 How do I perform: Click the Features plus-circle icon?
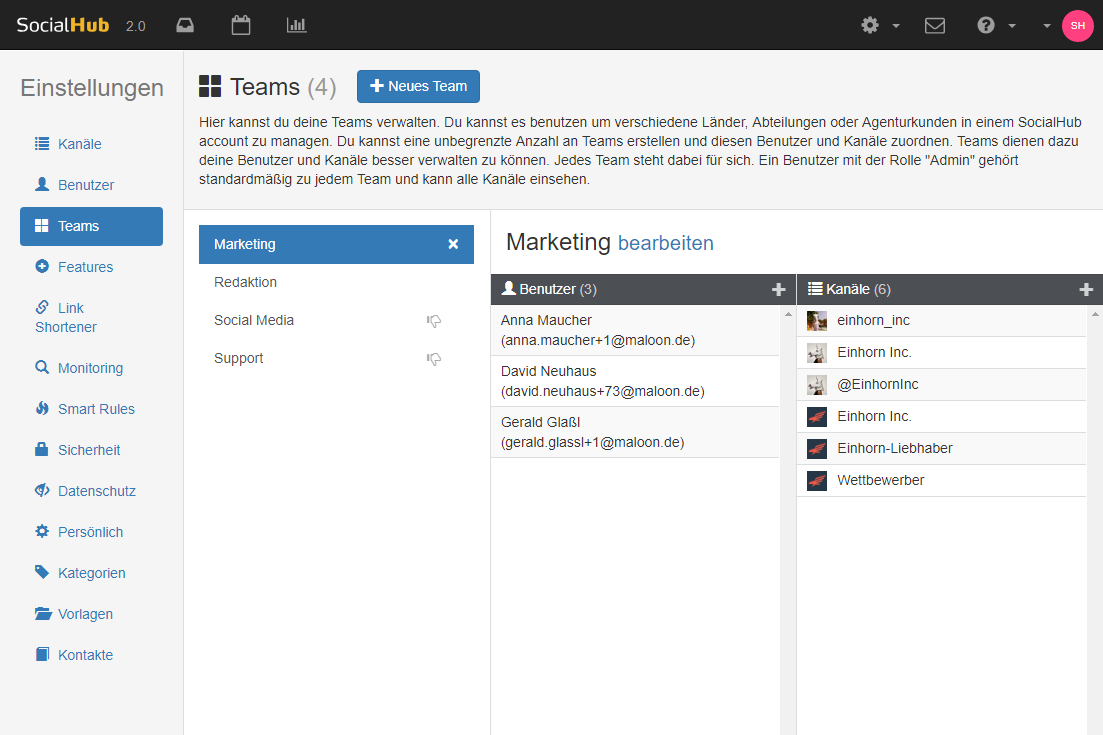pos(42,266)
